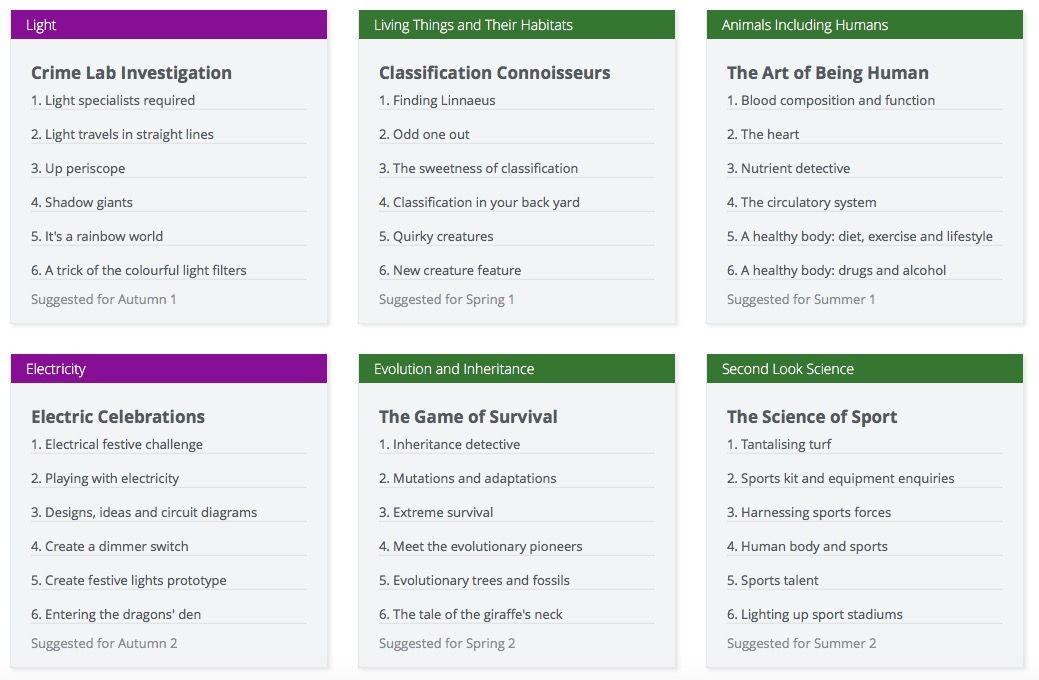Open Crime Lab Investigation title
1039x680 pixels.
[131, 72]
